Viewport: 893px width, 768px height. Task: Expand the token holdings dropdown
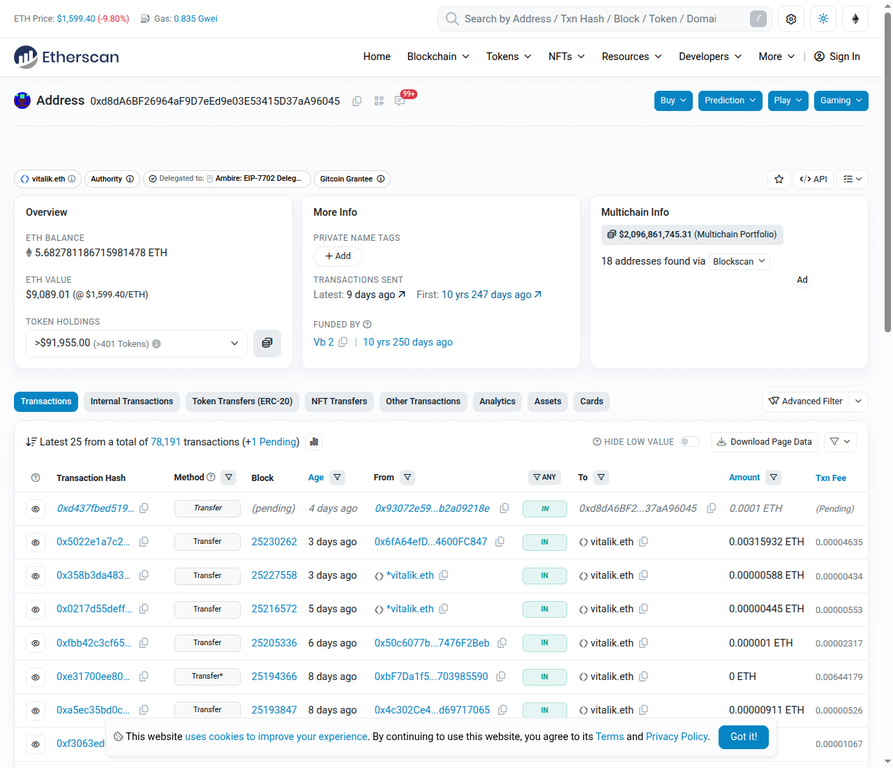pyautogui.click(x=137, y=343)
